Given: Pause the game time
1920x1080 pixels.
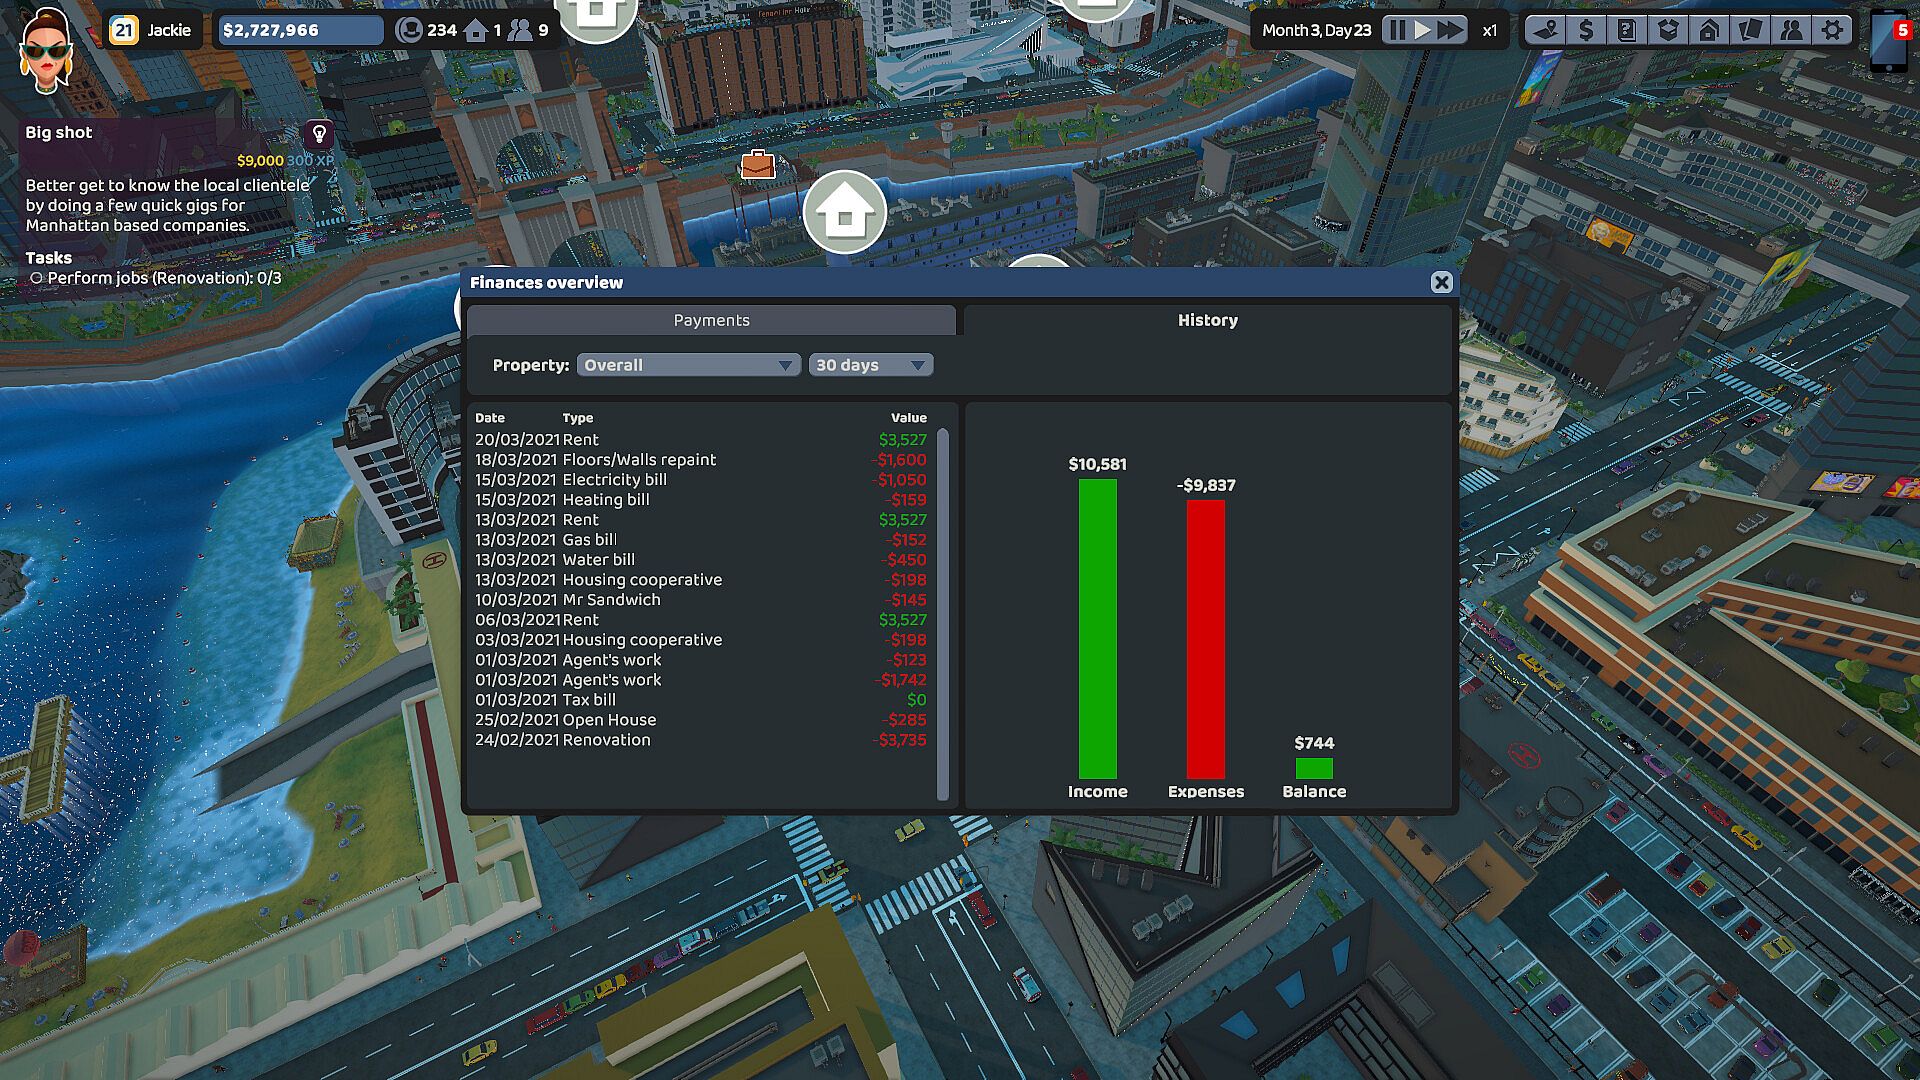Looking at the screenshot, I should (x=1396, y=30).
